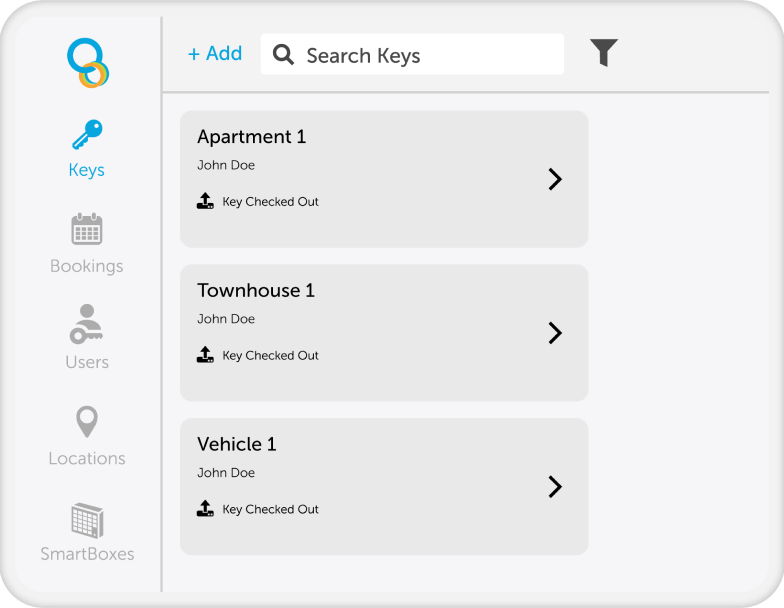Focus the Search Keys input field
The height and width of the screenshot is (608, 784).
tap(412, 54)
